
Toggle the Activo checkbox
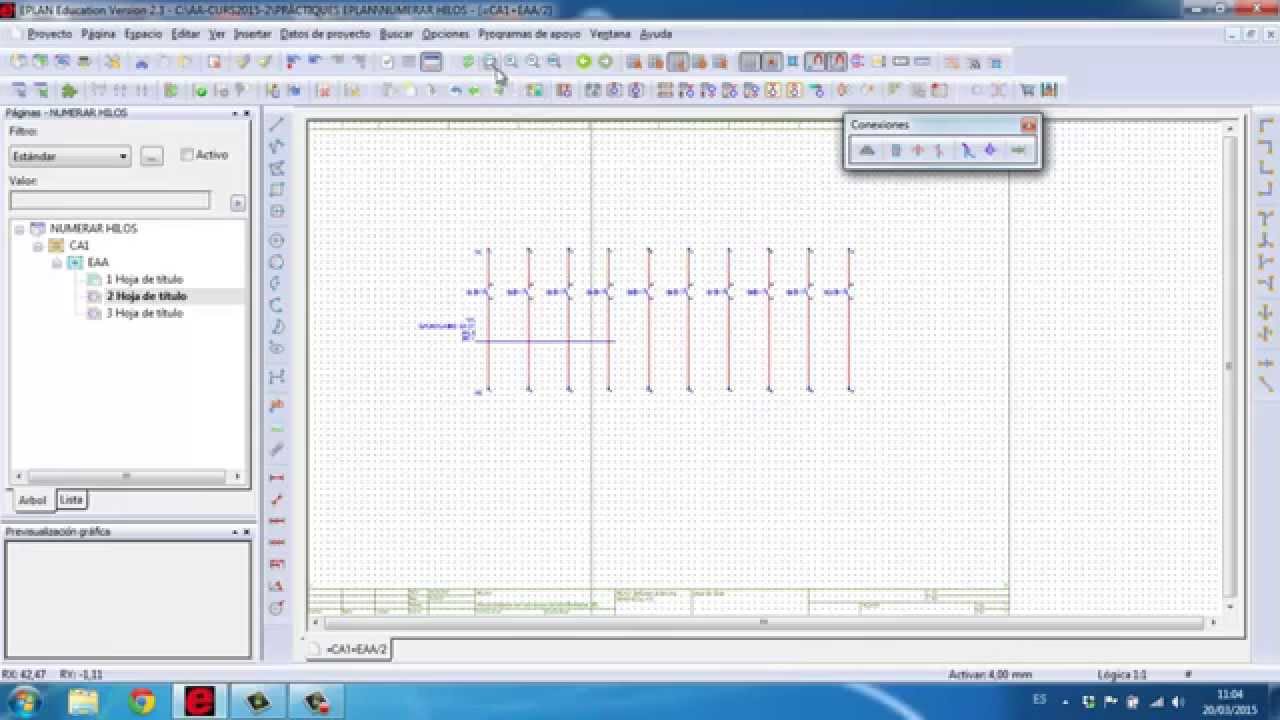pos(187,155)
